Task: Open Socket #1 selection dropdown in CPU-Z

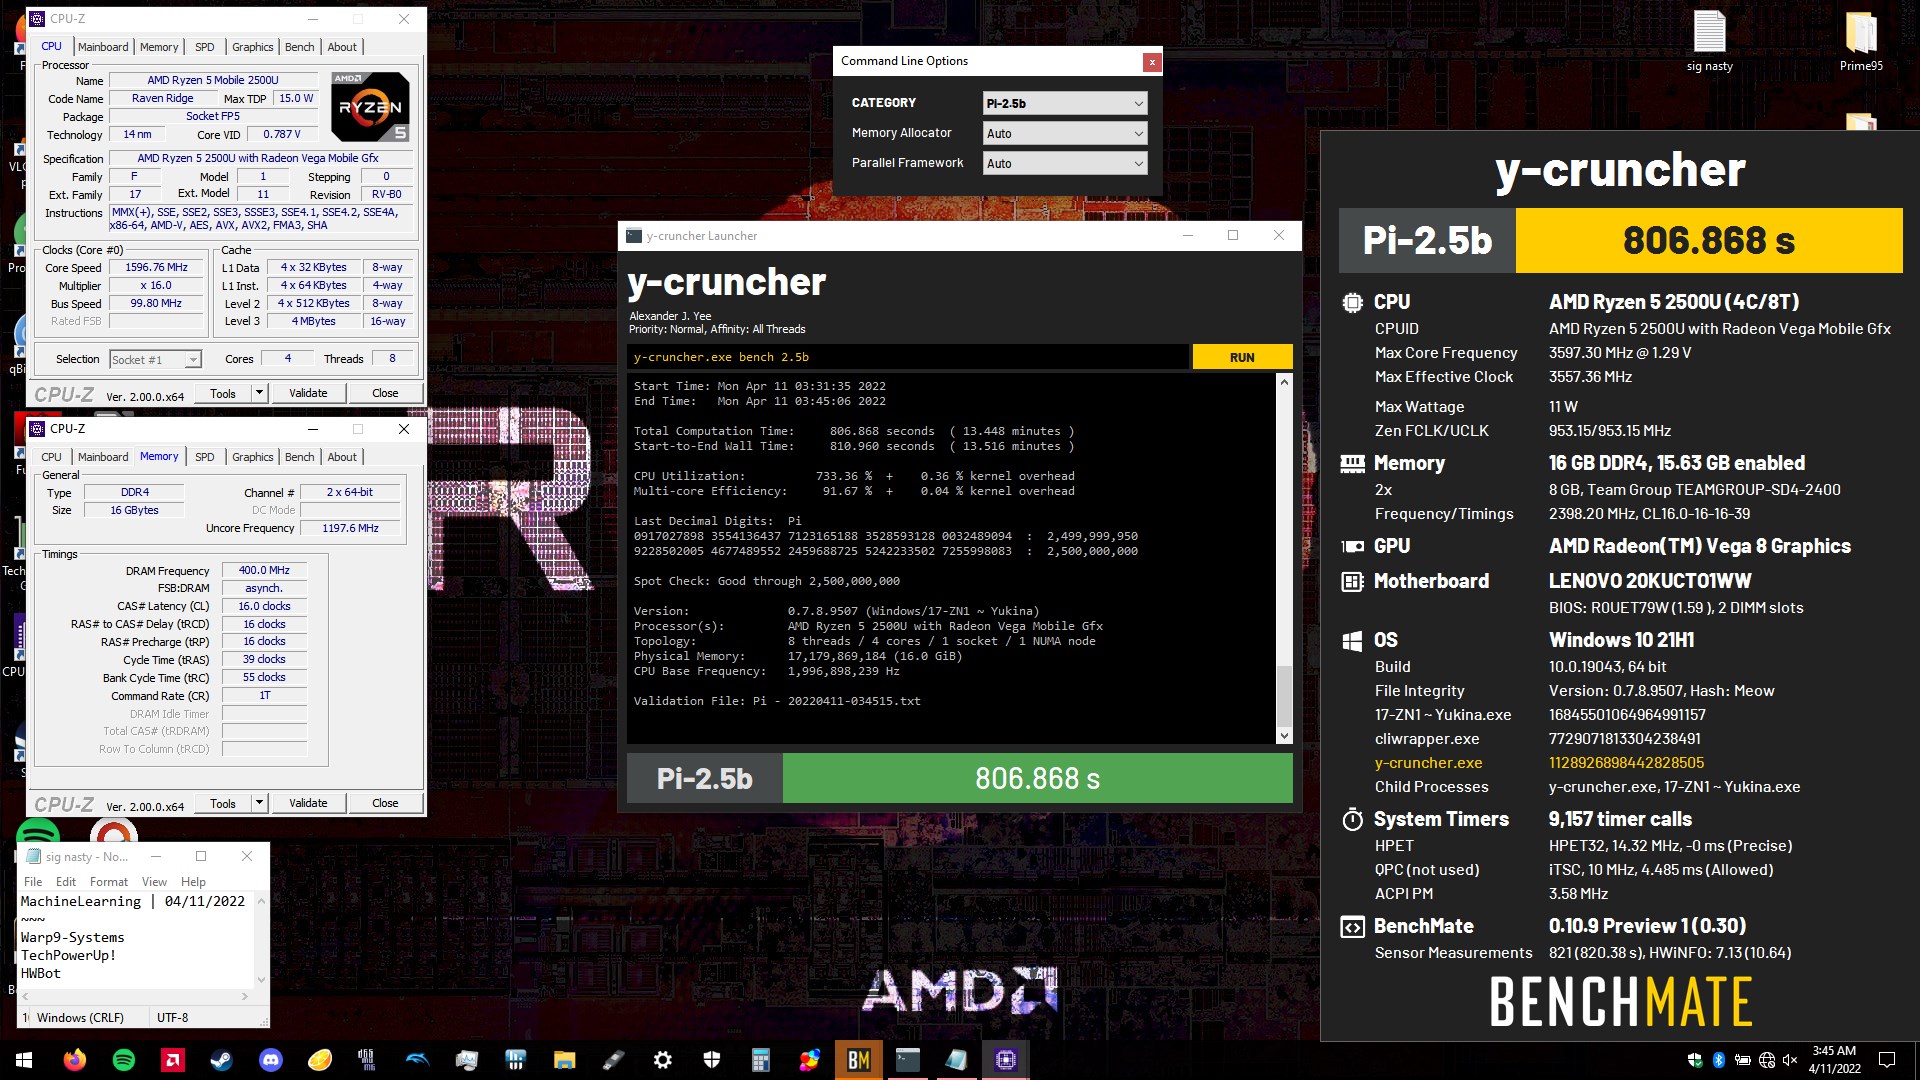Action: click(x=155, y=359)
